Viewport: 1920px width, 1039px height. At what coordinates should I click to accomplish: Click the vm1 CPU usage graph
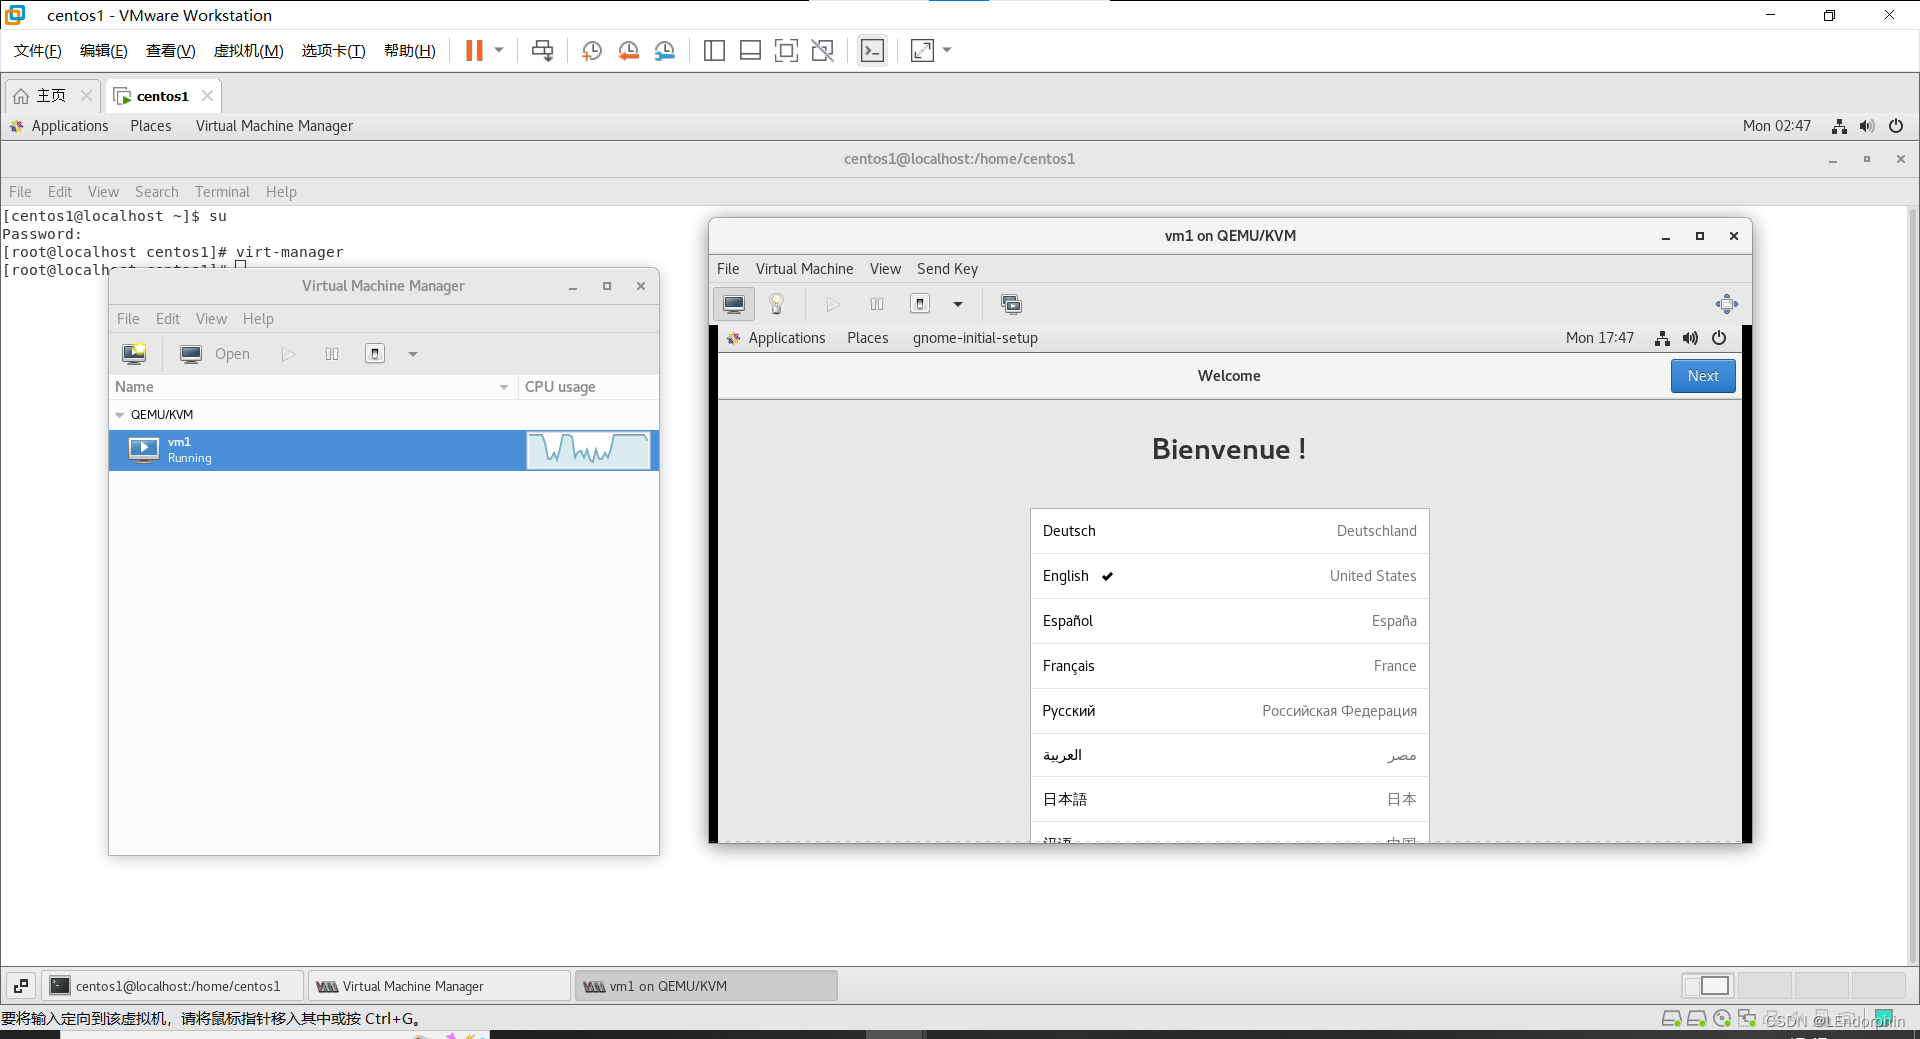pos(588,450)
